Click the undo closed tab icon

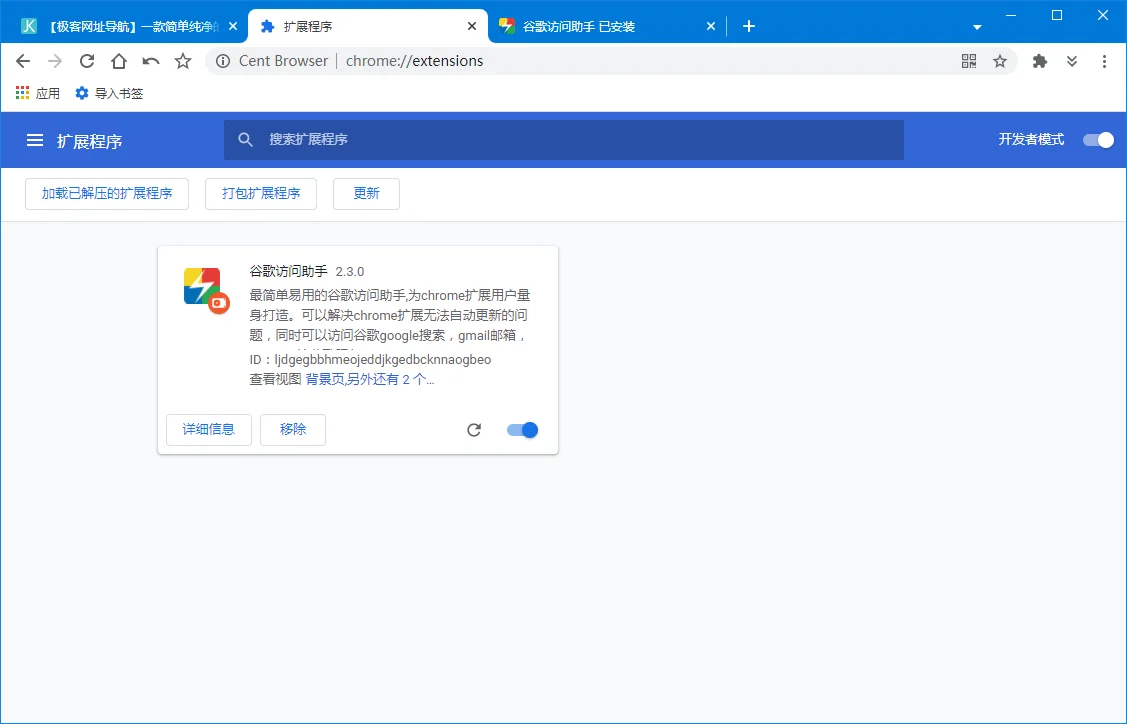point(151,61)
